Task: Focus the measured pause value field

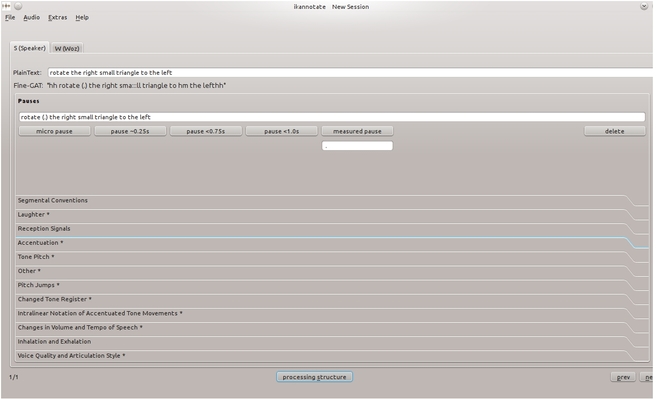Action: point(357,146)
